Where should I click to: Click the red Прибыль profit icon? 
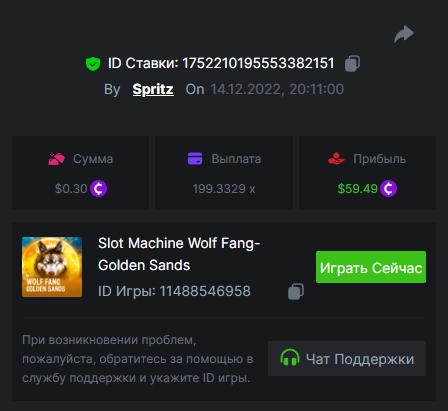(336, 159)
